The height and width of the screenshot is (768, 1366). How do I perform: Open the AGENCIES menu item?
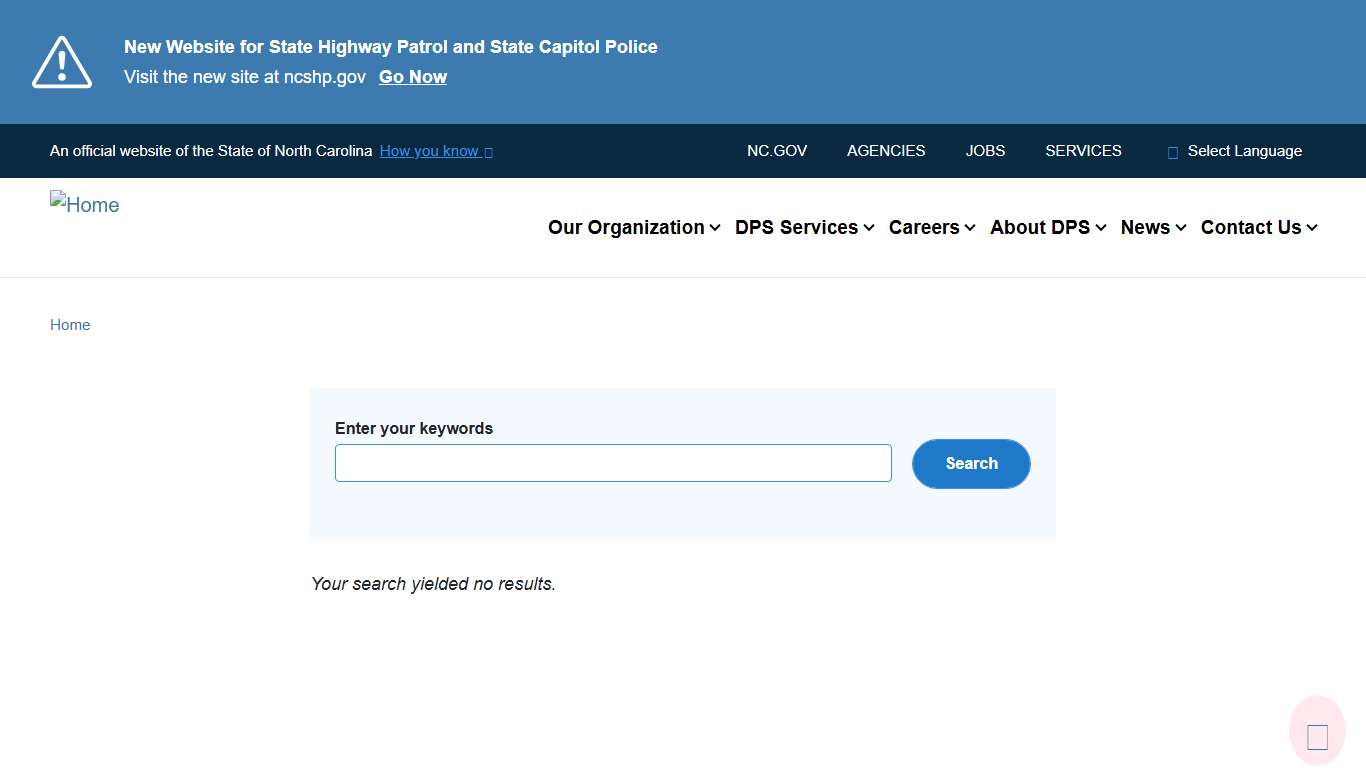tap(886, 151)
